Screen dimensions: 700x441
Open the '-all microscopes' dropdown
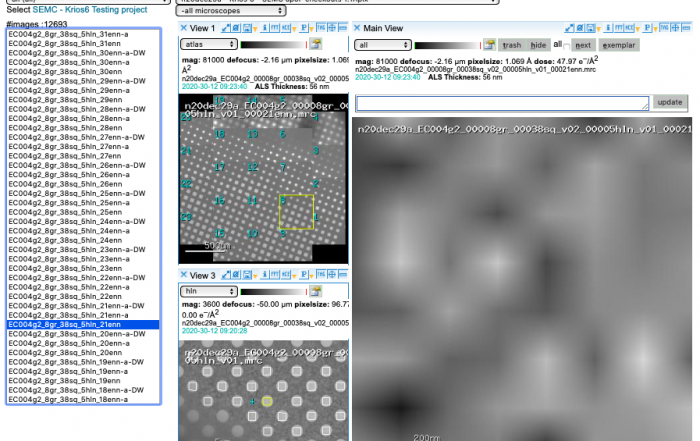pos(231,11)
